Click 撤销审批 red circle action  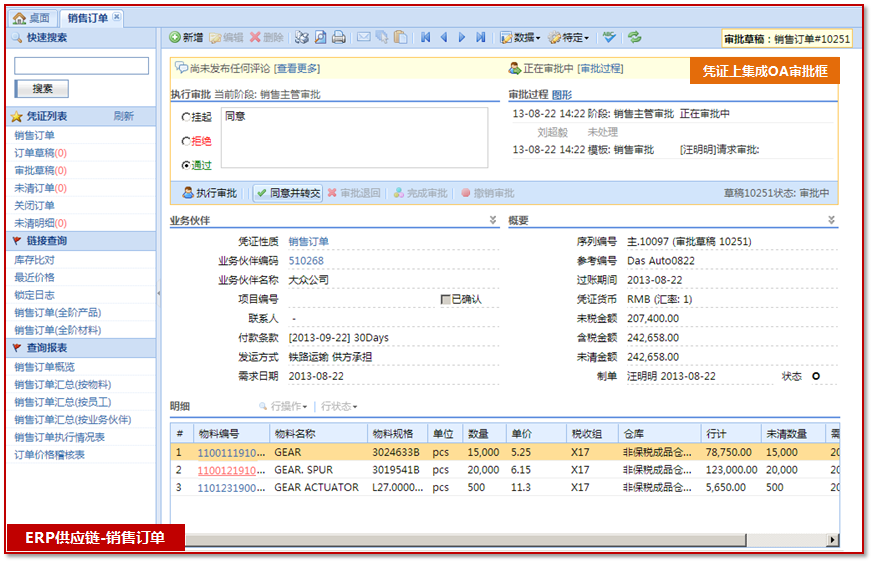click(488, 193)
